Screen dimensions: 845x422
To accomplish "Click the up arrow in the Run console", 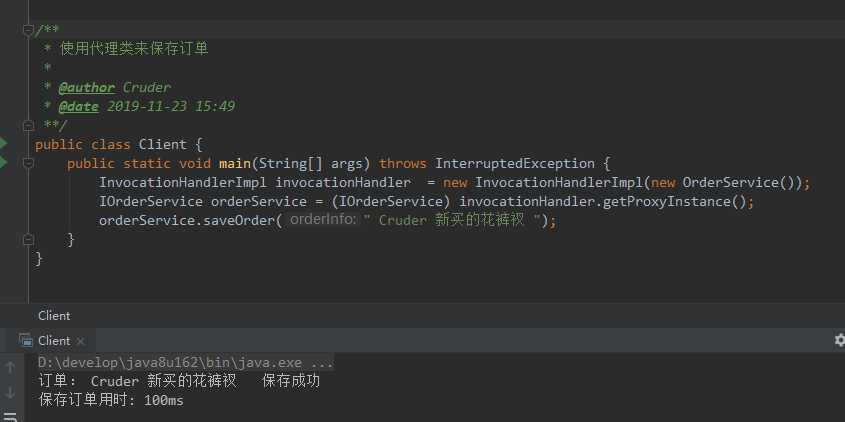I will click(x=10, y=368).
